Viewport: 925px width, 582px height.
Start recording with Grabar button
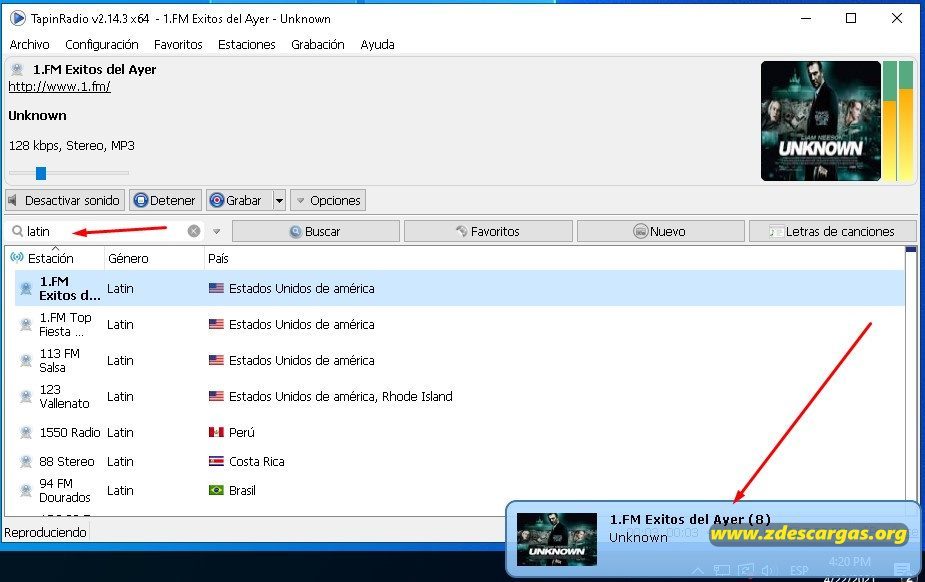(239, 200)
